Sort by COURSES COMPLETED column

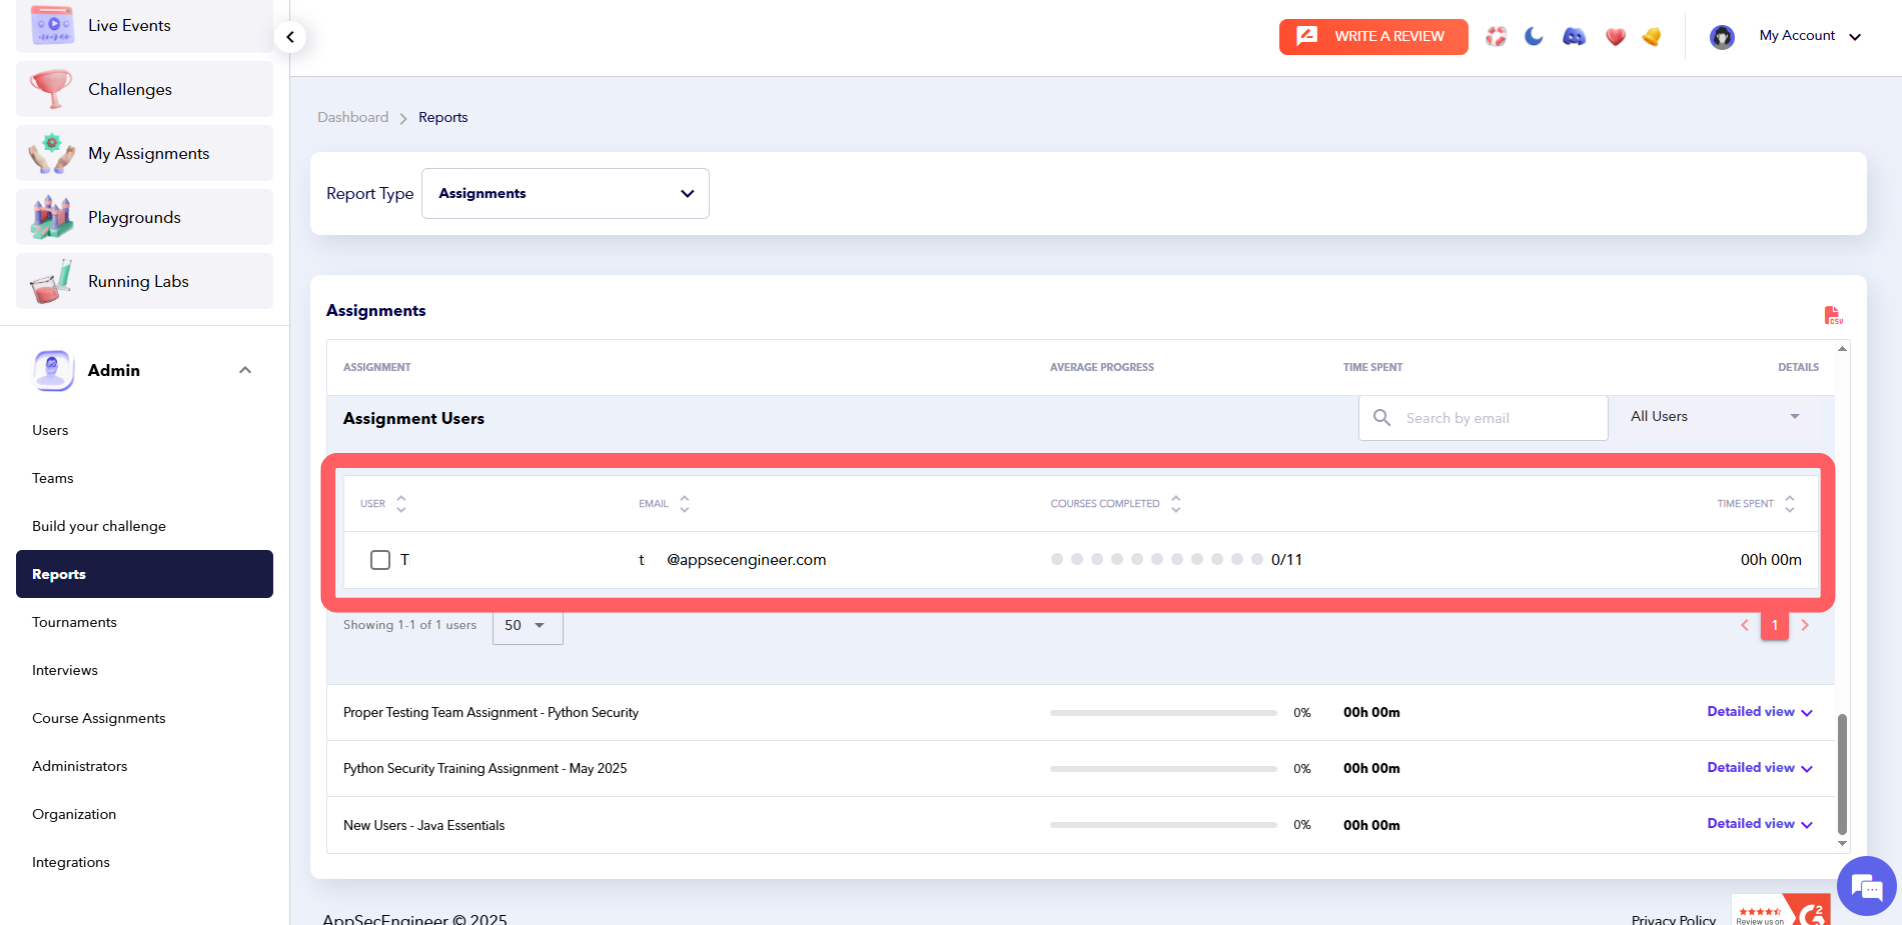point(1176,503)
